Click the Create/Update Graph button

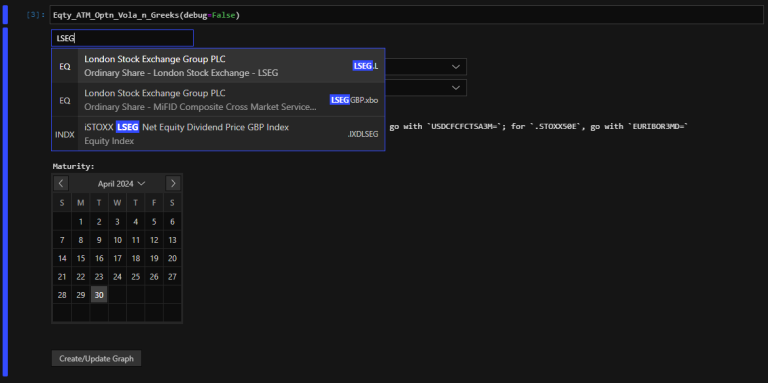96,359
